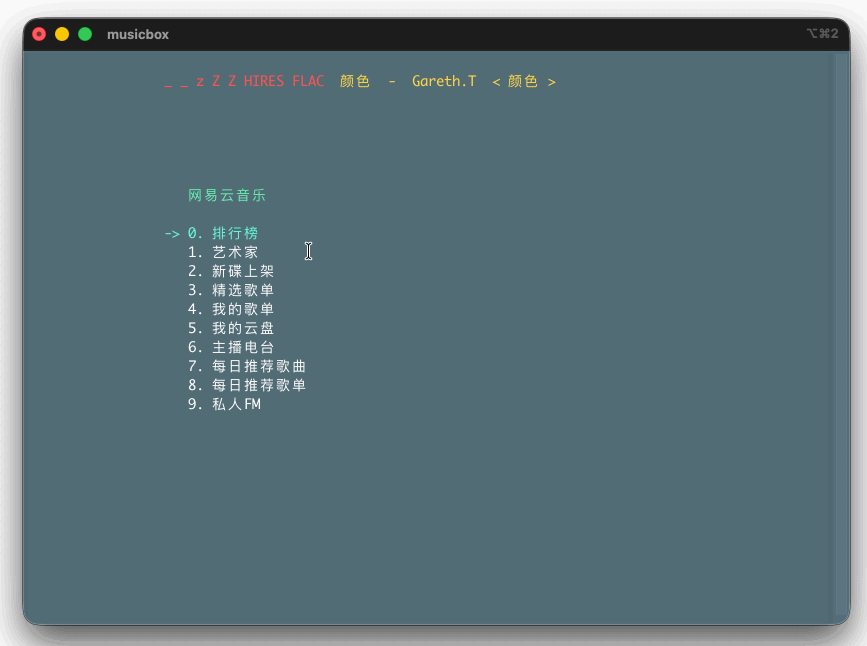Open 9. 私人FM entry
The image size is (867, 646).
(x=224, y=404)
